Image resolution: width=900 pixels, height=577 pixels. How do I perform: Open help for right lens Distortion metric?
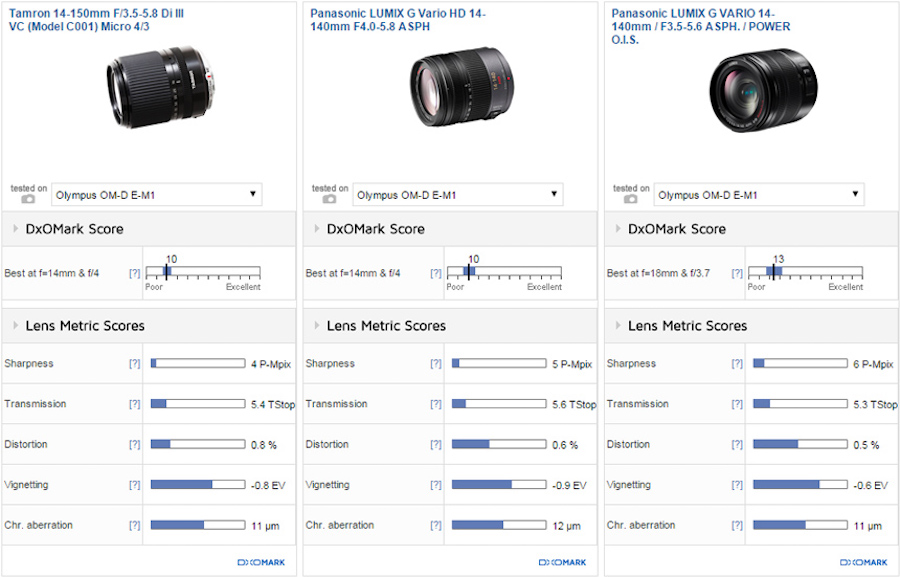[x=736, y=444]
